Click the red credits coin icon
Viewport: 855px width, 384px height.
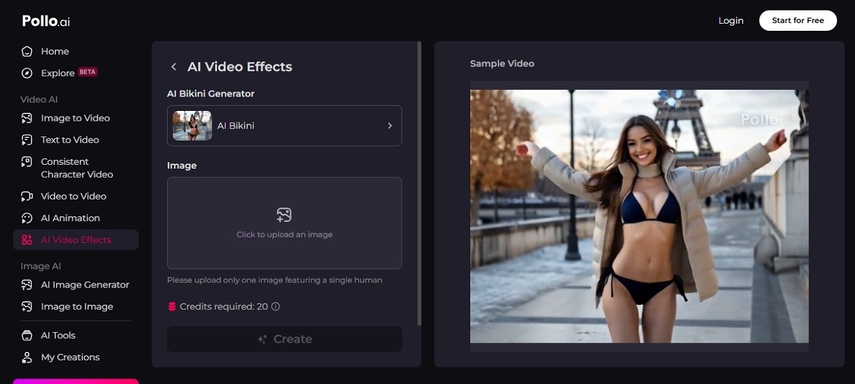point(172,307)
